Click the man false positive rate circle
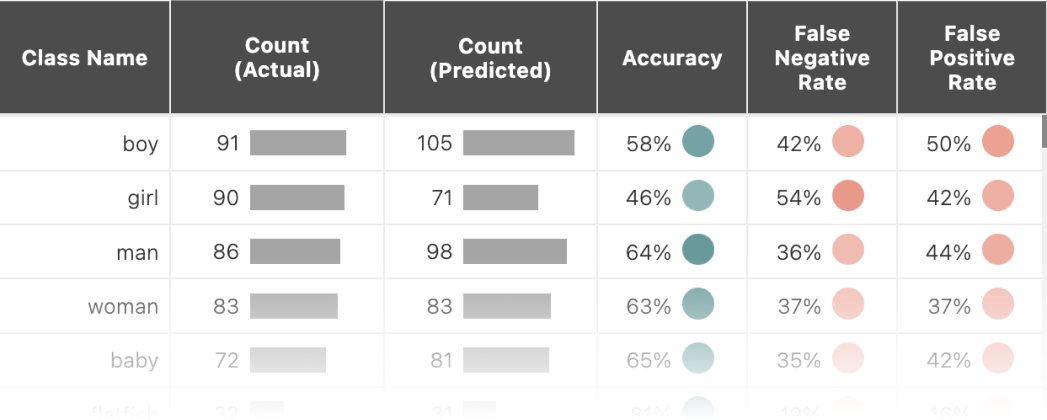Viewport: 1047px width, 420px height. [x=998, y=250]
